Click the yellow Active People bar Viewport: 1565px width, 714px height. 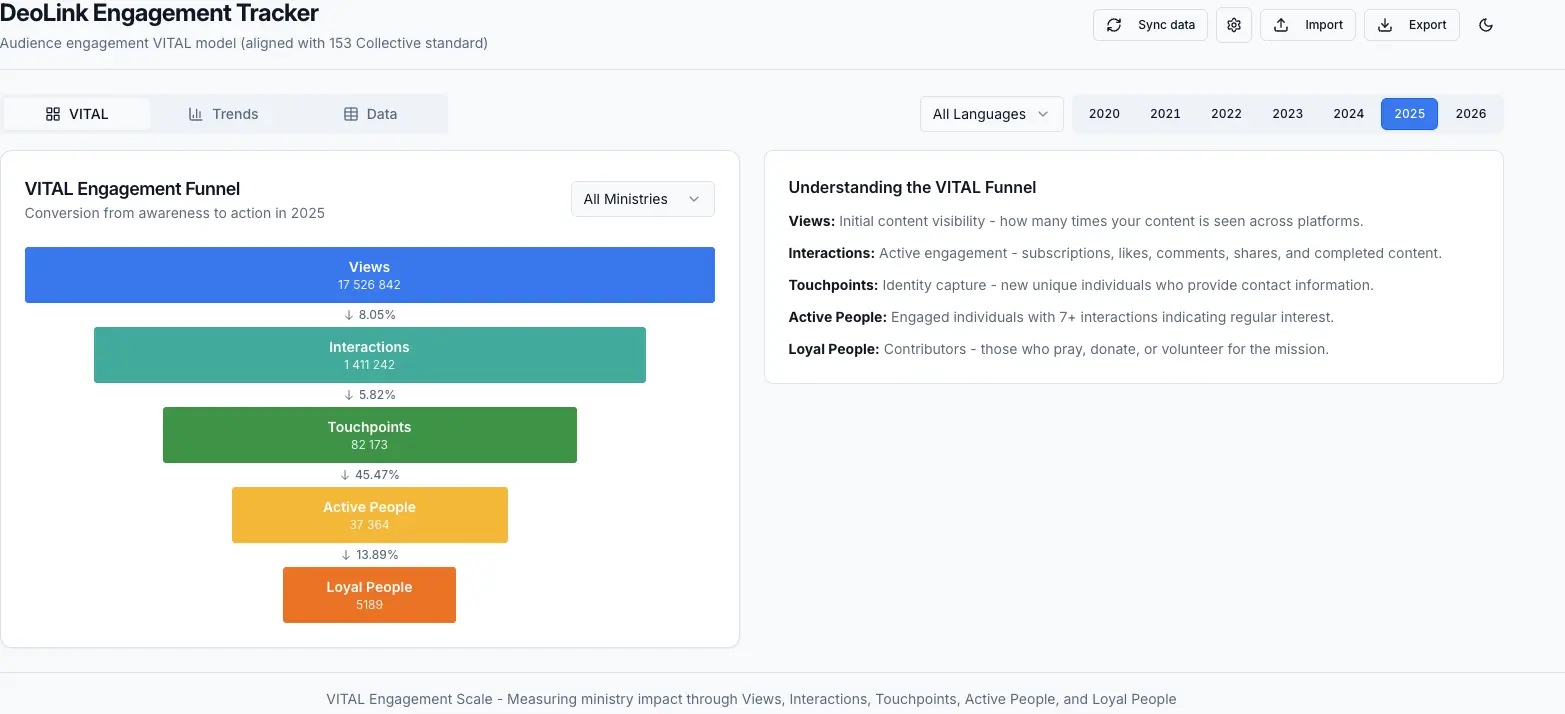click(x=369, y=515)
